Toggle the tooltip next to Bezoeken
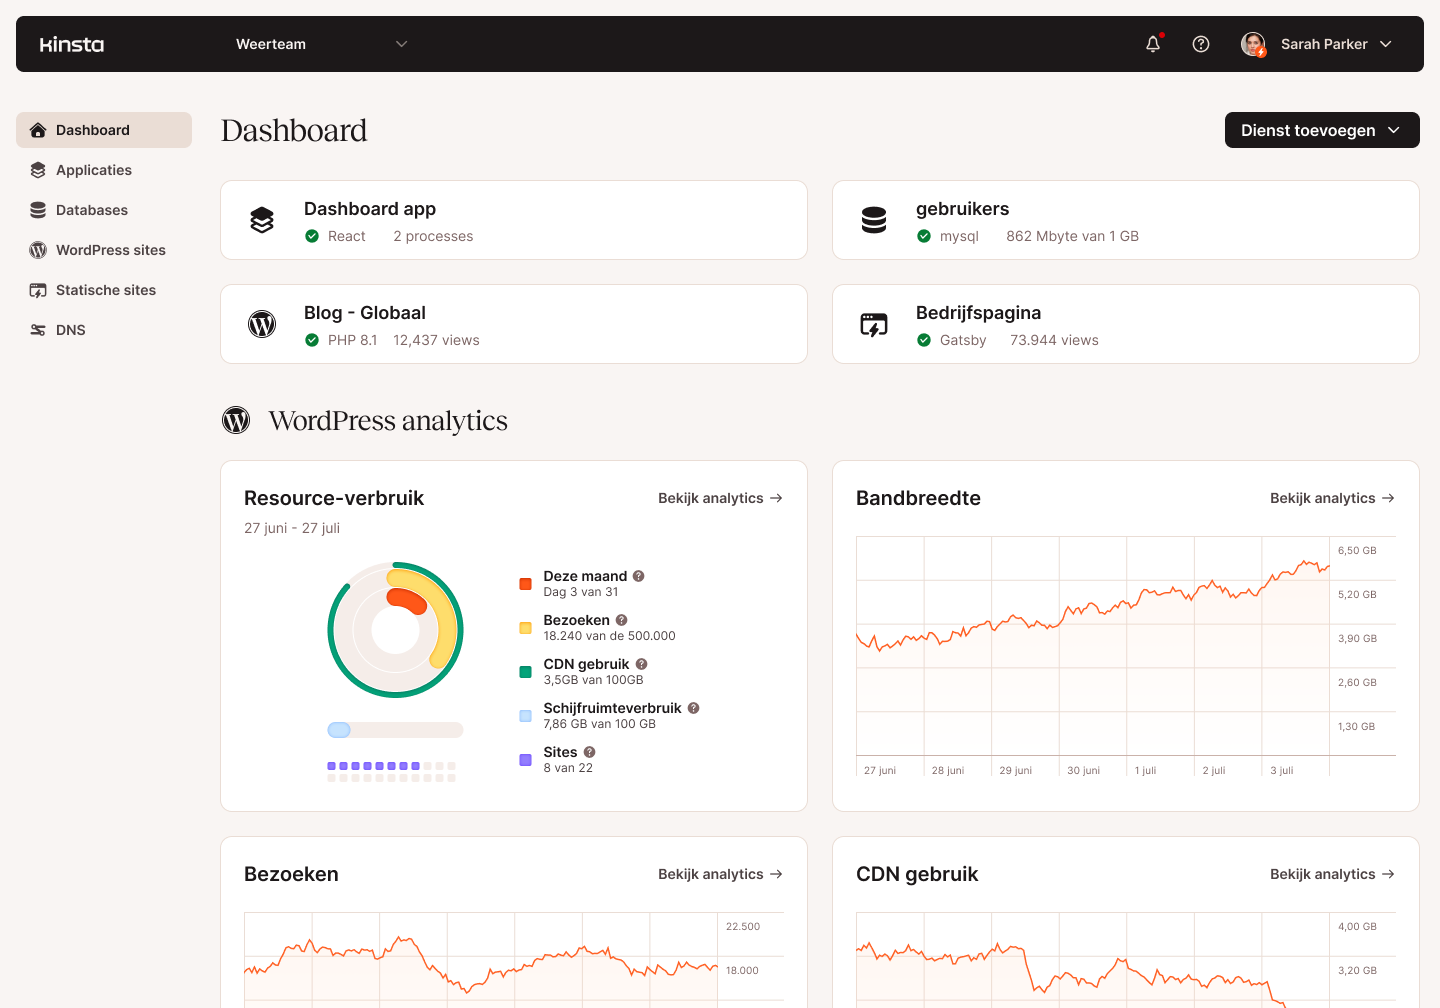Viewport: 1440px width, 1008px height. coord(621,620)
